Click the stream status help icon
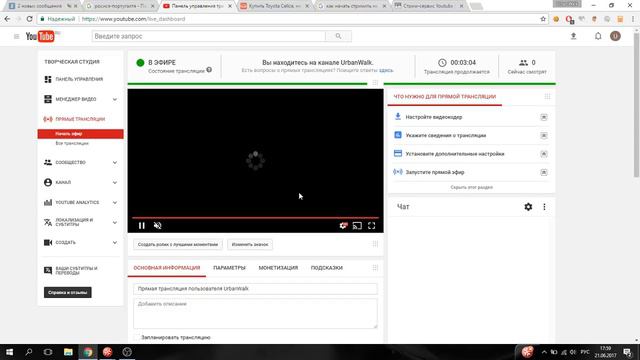 (209, 70)
